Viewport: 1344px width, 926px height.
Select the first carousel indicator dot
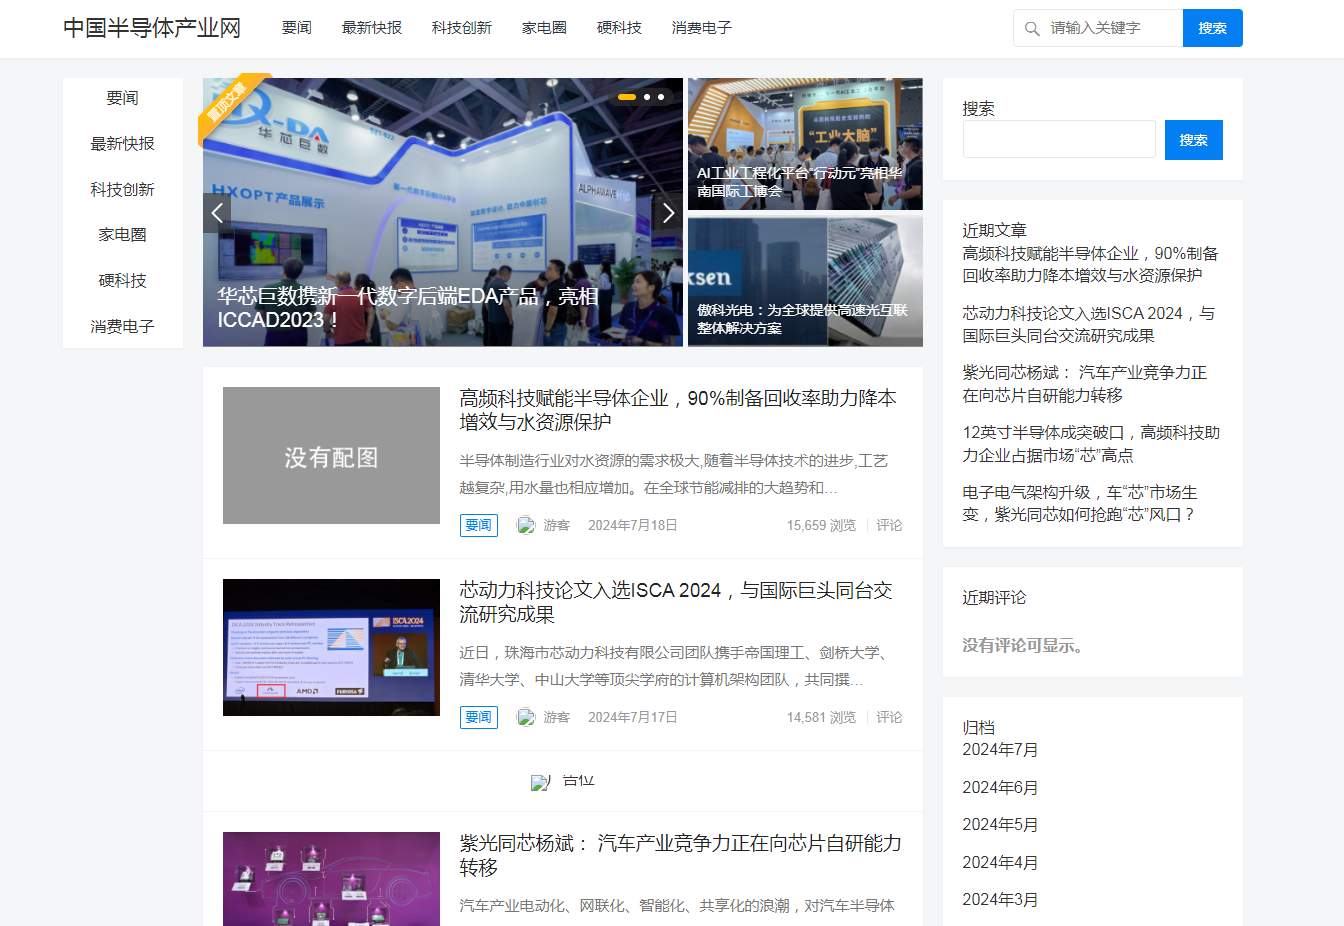click(x=627, y=97)
